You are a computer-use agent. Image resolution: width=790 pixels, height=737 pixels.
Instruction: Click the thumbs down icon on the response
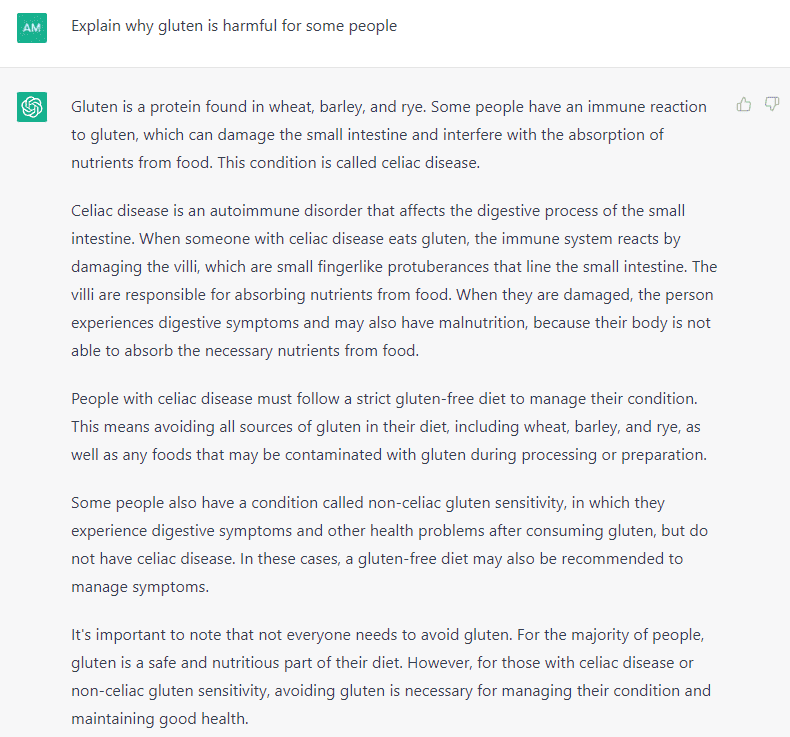[x=772, y=104]
